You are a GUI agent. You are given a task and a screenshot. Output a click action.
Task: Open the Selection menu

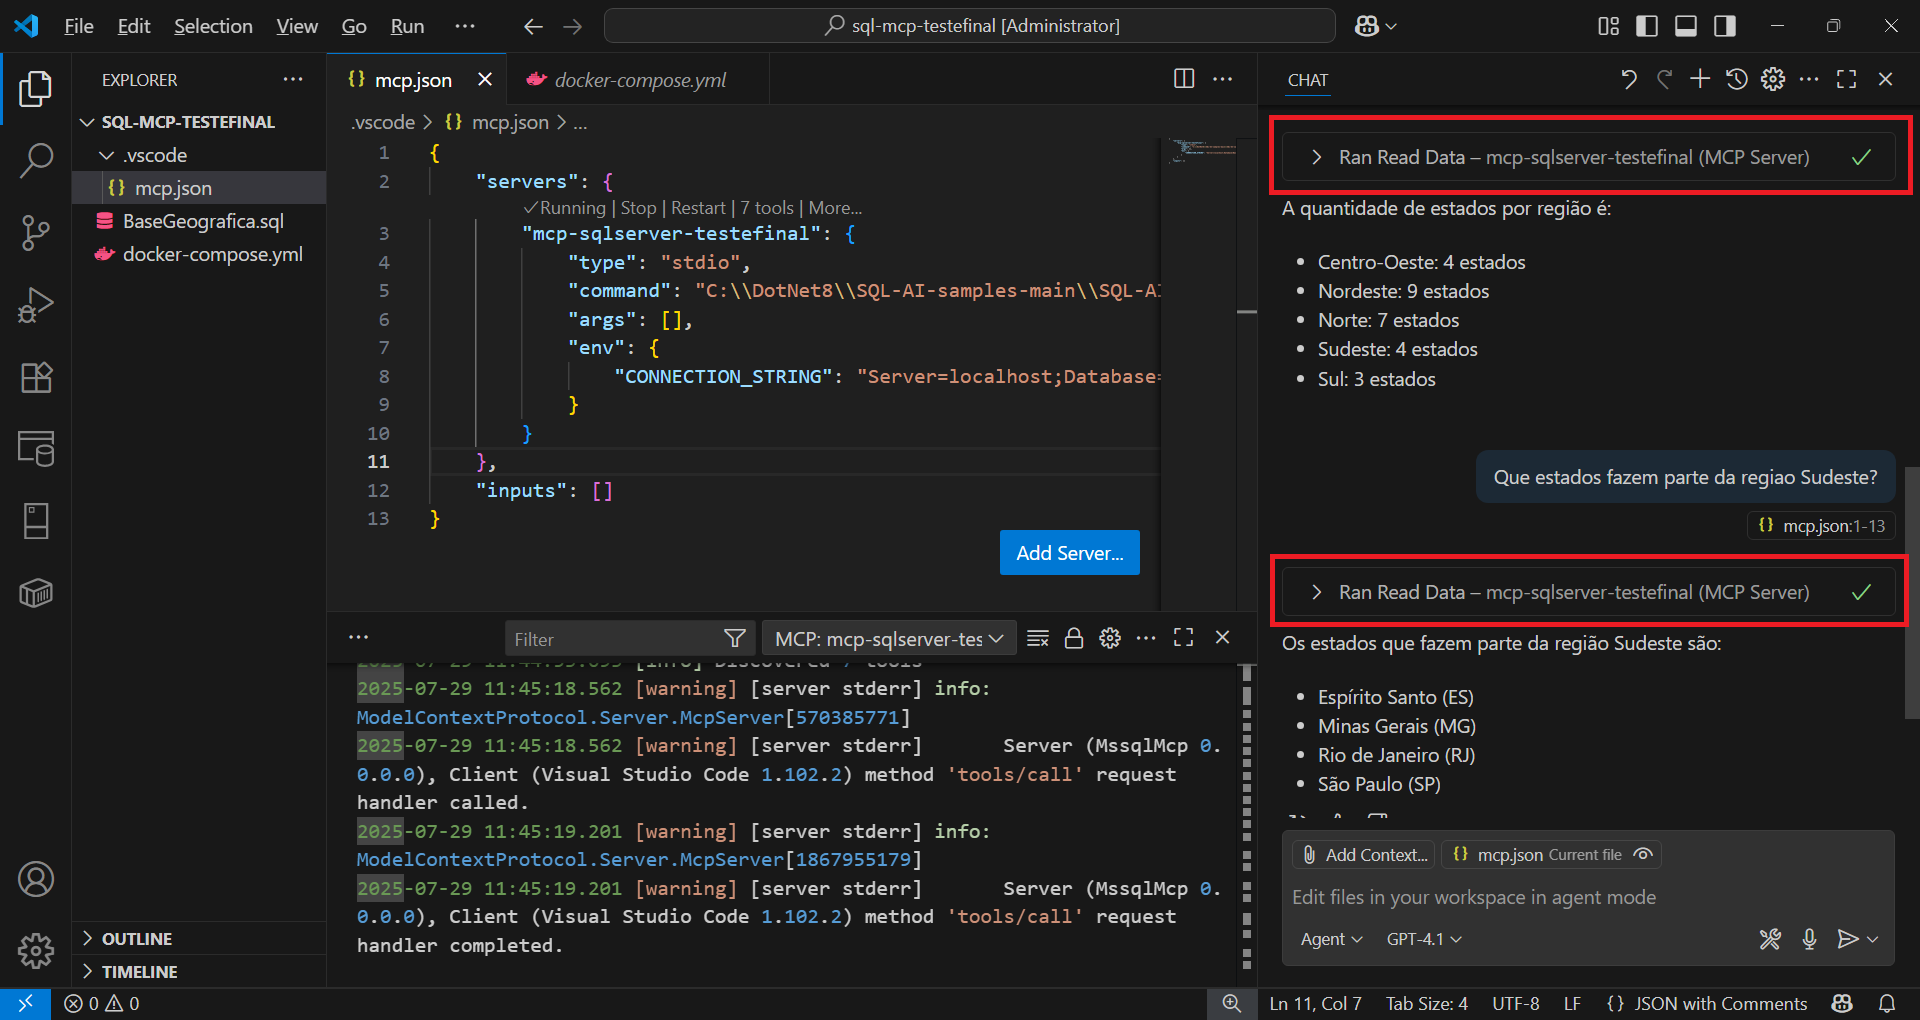[x=213, y=26]
